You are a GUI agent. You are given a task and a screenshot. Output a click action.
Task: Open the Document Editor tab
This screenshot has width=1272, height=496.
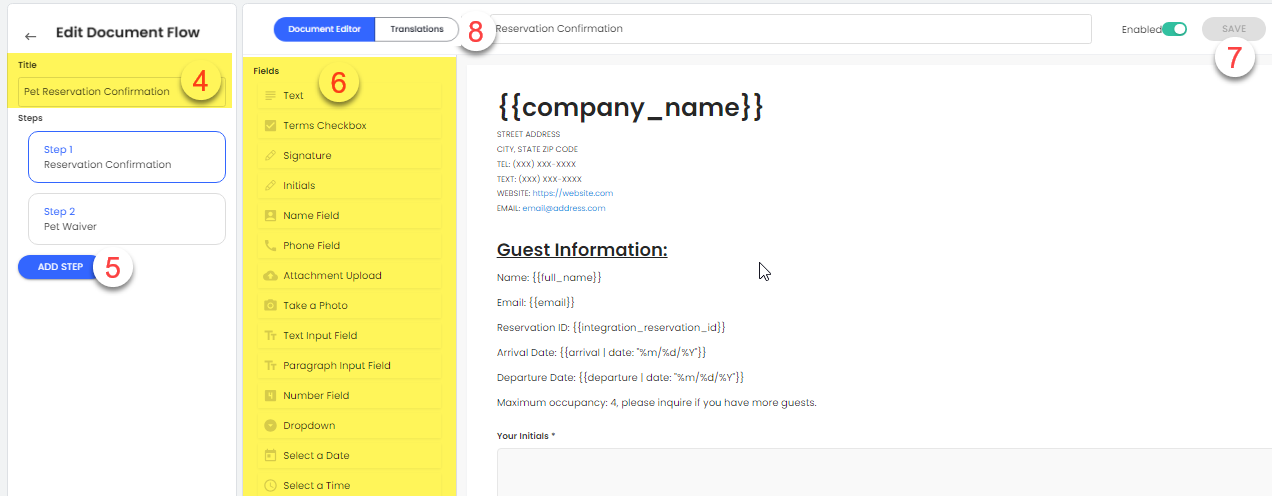click(x=324, y=29)
